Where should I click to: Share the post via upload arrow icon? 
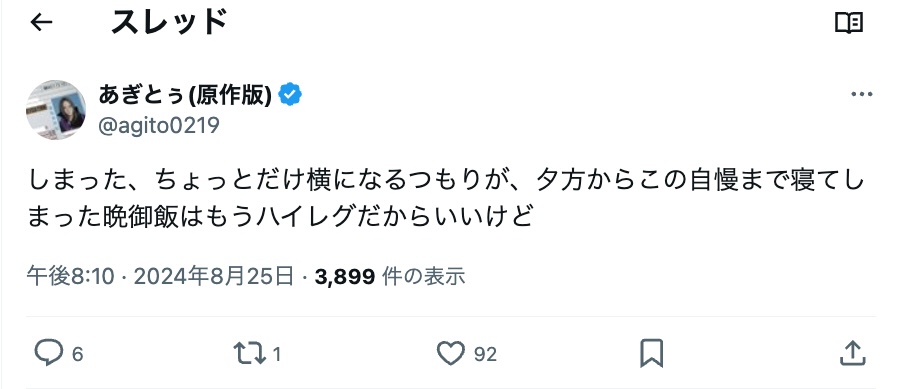[852, 353]
